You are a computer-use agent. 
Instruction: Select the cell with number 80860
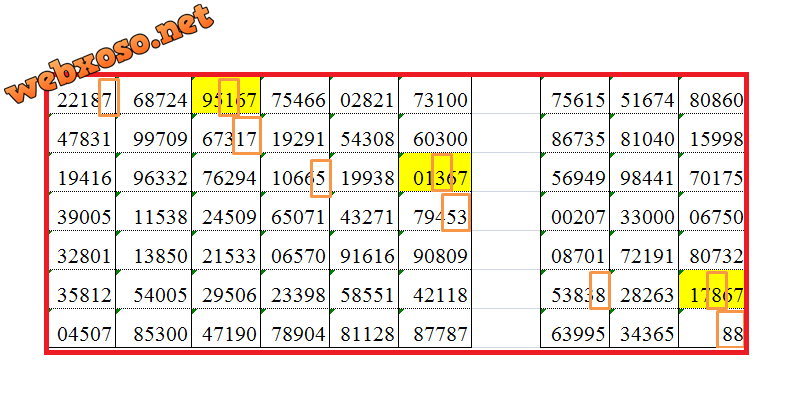712,95
